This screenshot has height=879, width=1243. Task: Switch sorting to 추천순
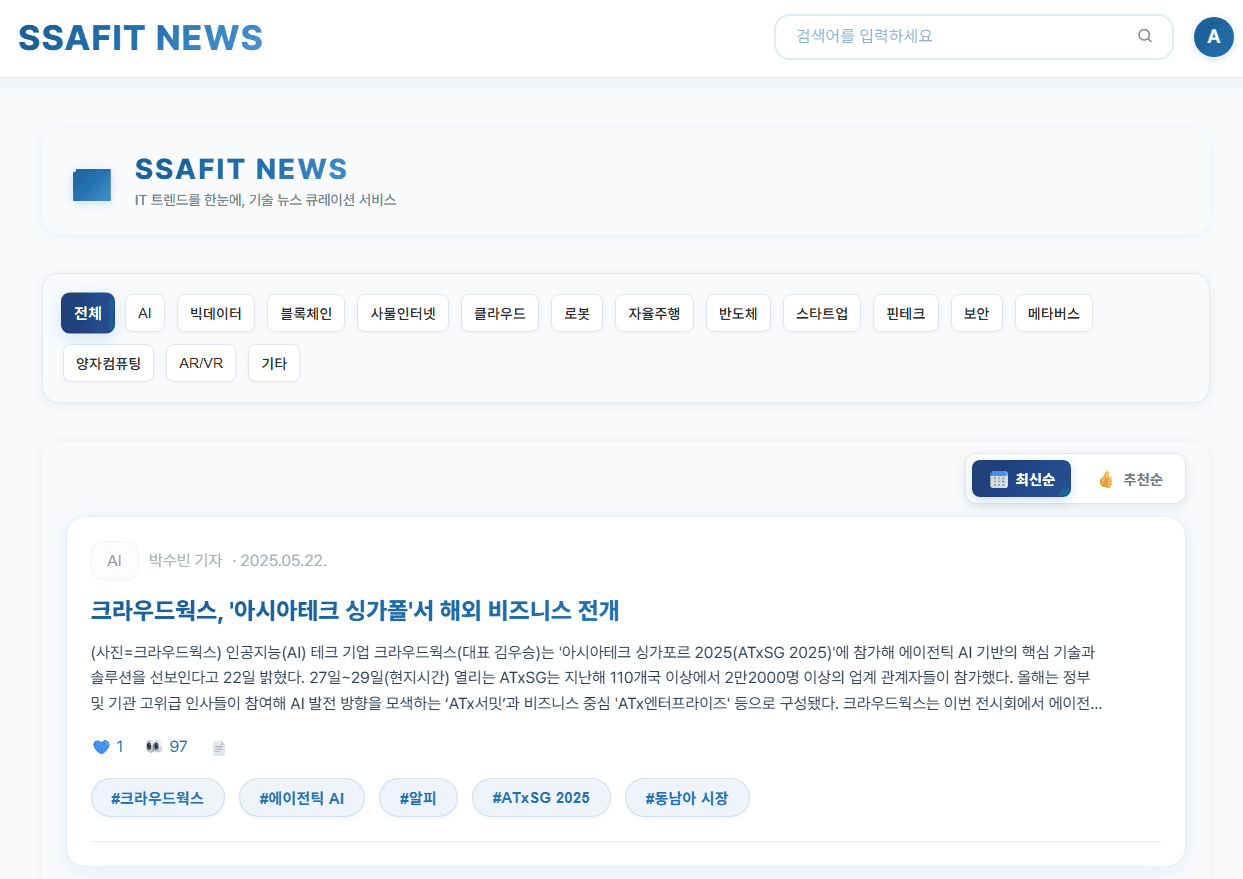click(x=1129, y=478)
